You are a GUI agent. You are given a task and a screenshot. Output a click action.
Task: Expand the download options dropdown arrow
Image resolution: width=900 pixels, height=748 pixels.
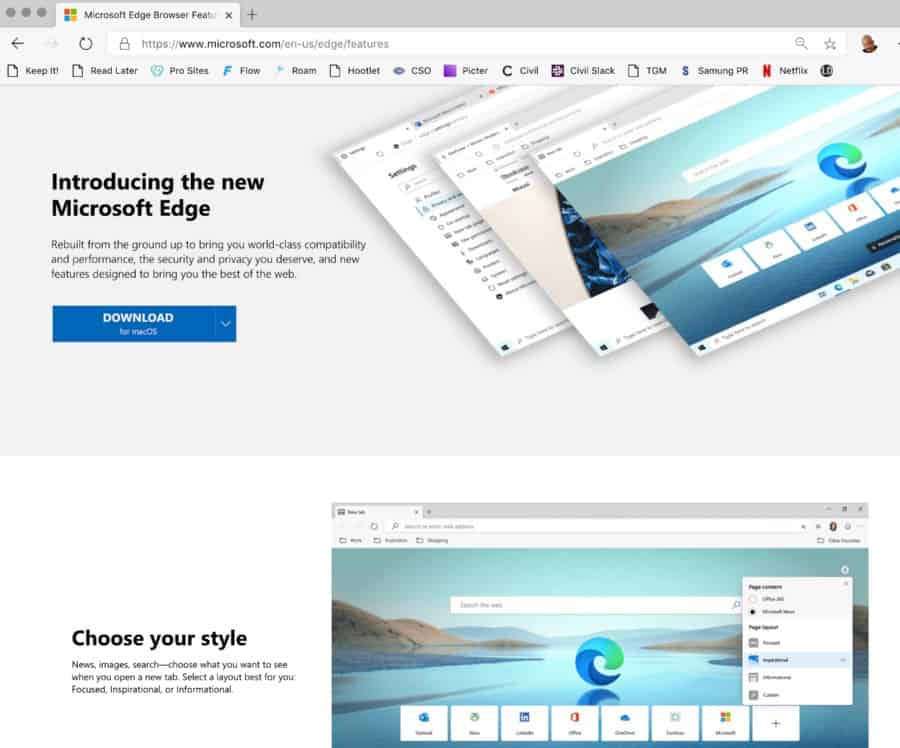tap(226, 324)
